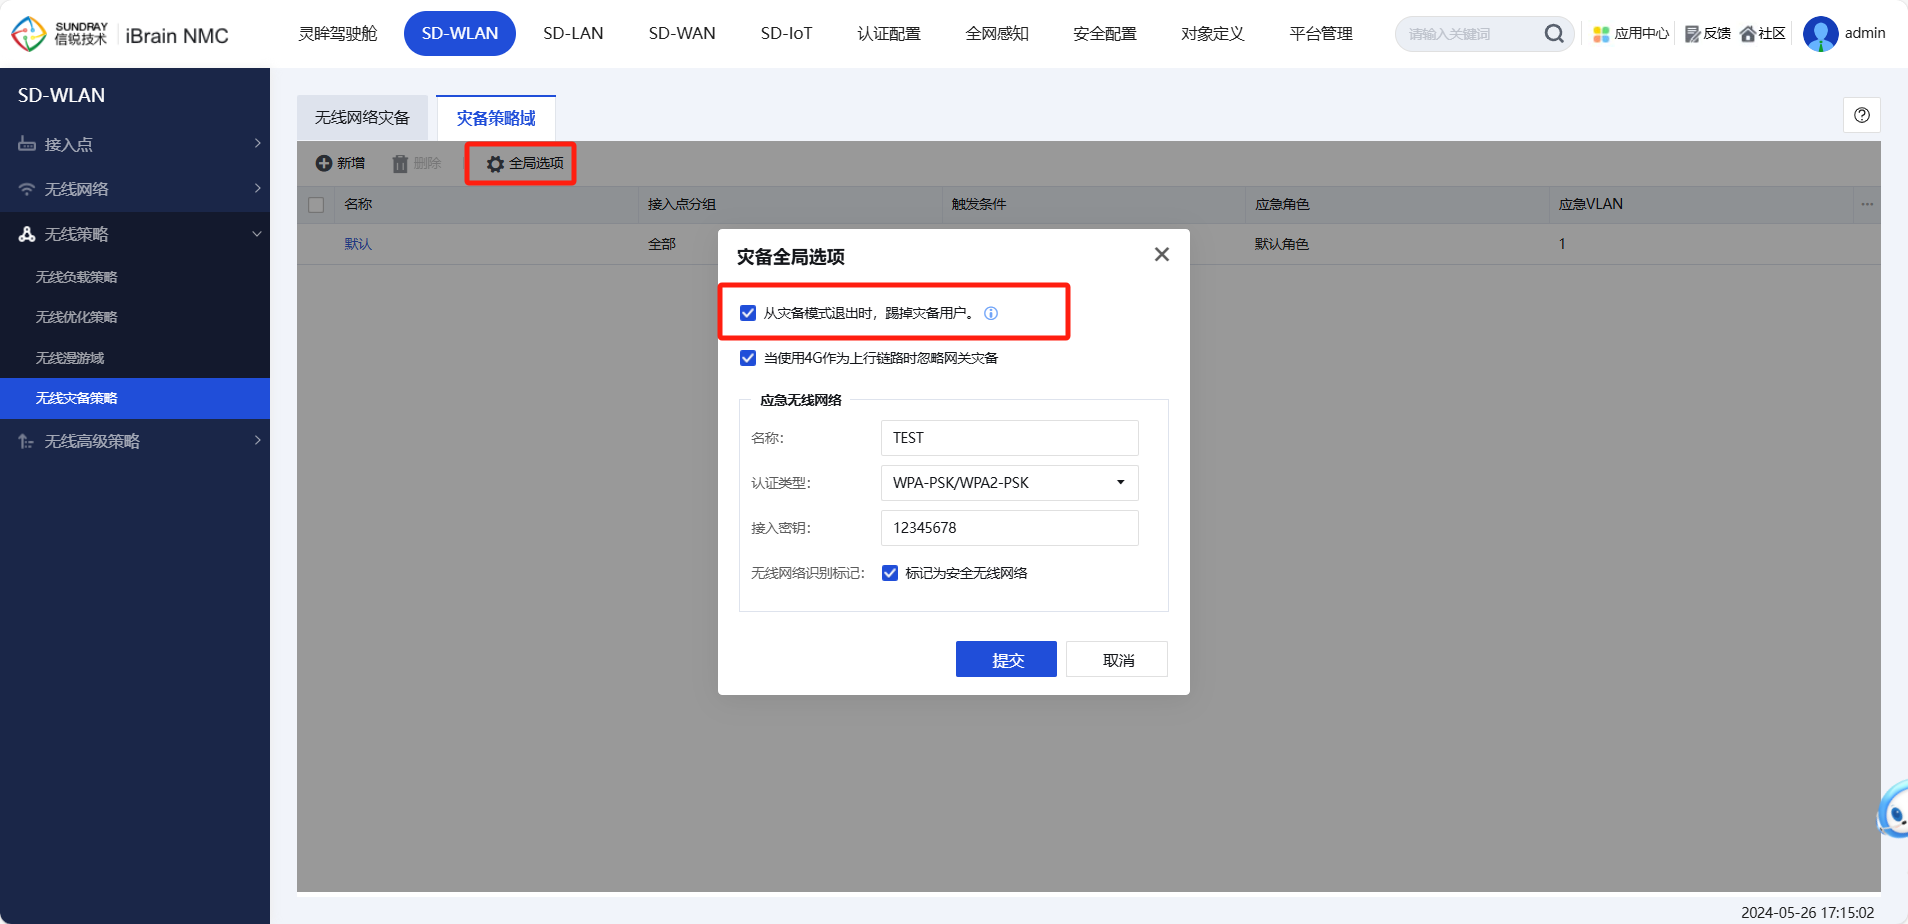The height and width of the screenshot is (924, 1908).
Task: Click the search magnifier icon
Action: click(1553, 34)
